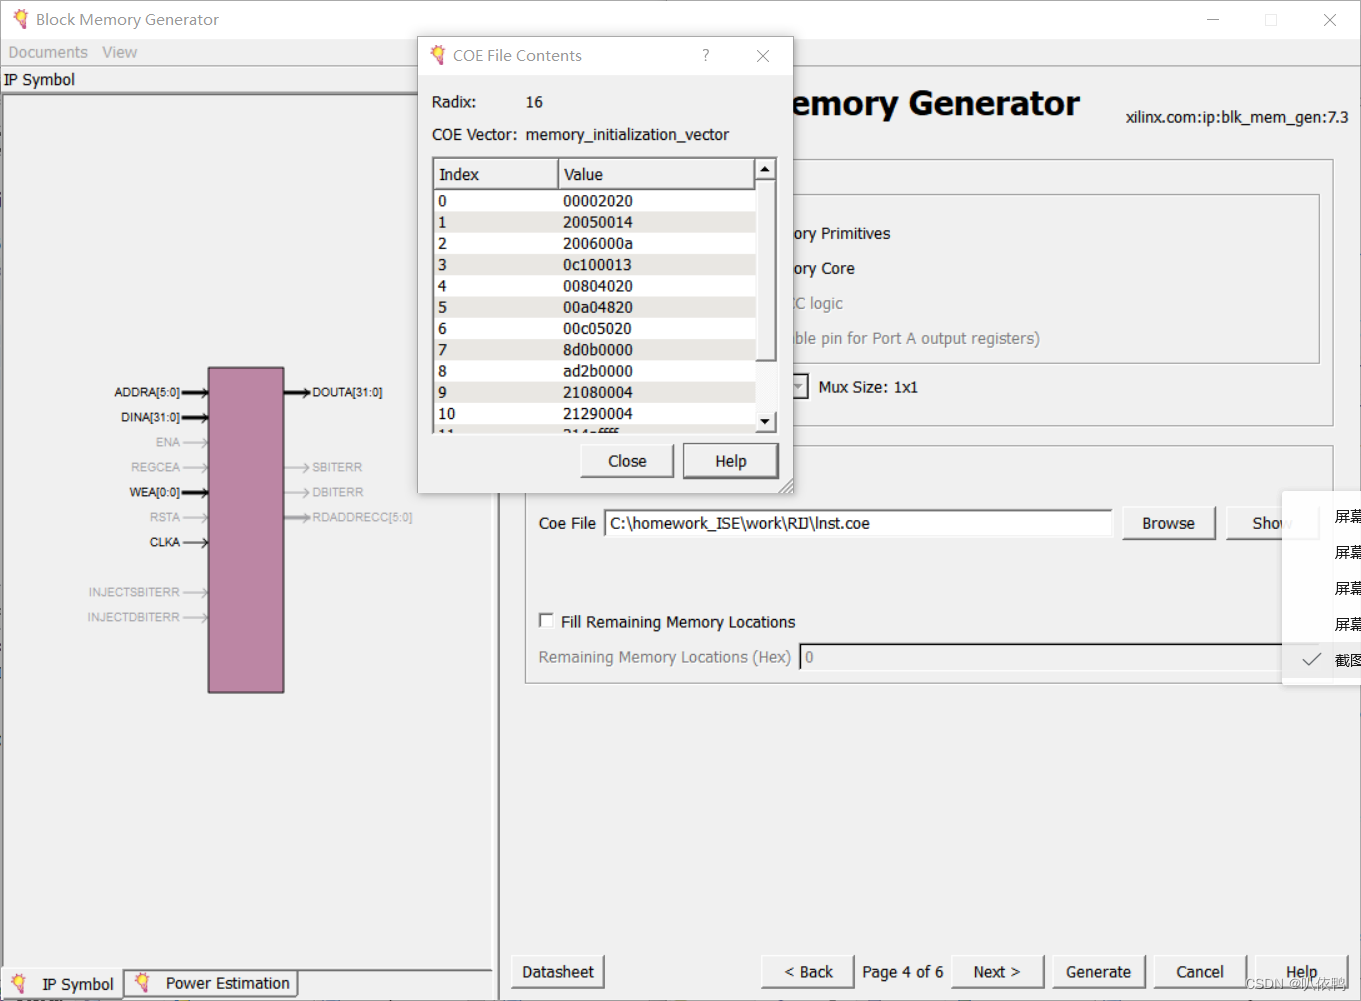Image resolution: width=1361 pixels, height=1001 pixels.
Task: Select row with value 21080004
Action: [595, 392]
